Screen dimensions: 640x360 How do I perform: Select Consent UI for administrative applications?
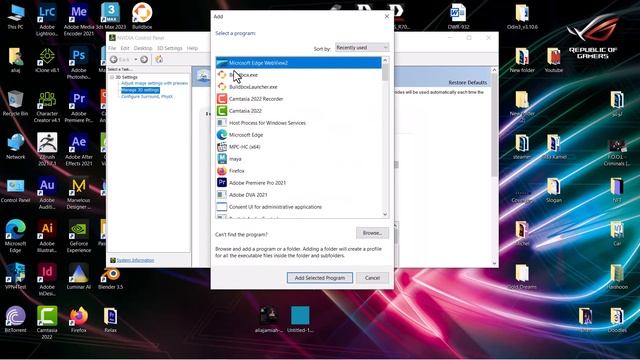click(x=298, y=207)
